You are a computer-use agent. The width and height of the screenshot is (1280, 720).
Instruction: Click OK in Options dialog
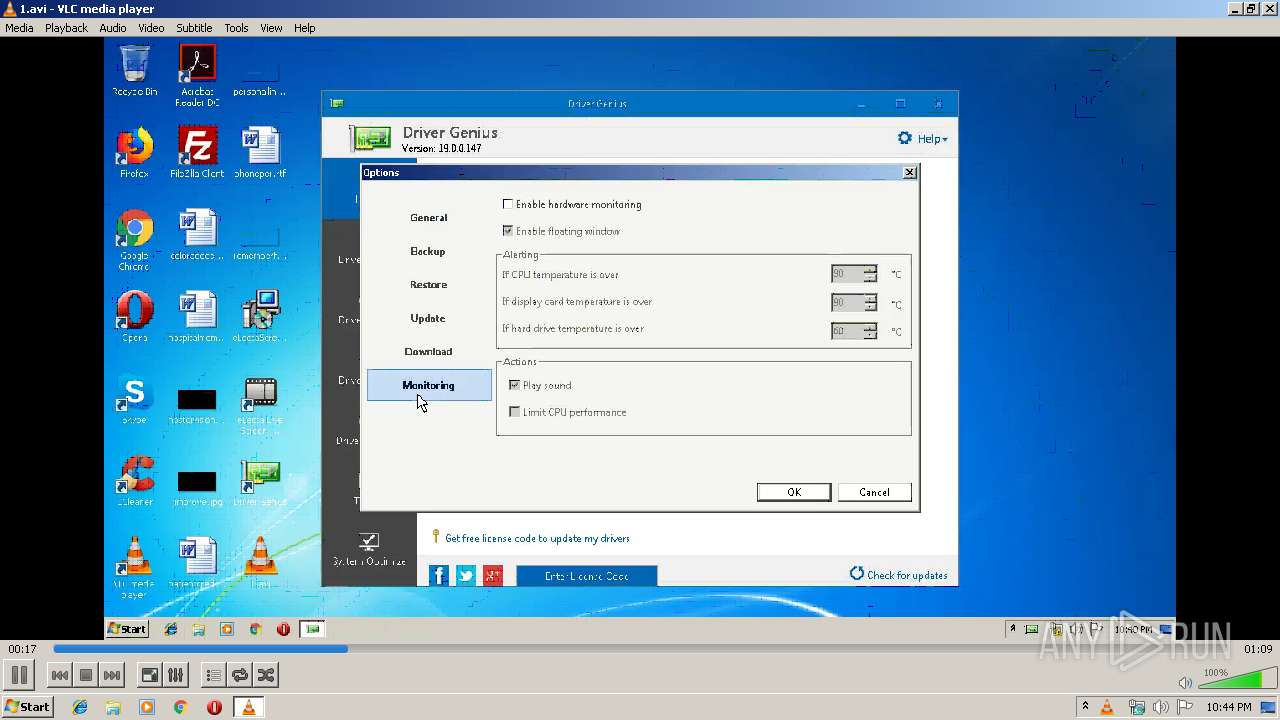[794, 492]
